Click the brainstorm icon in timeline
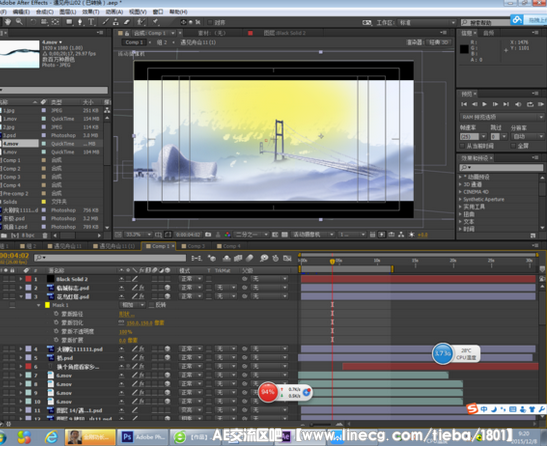The height and width of the screenshot is (452, 548). tap(264, 258)
